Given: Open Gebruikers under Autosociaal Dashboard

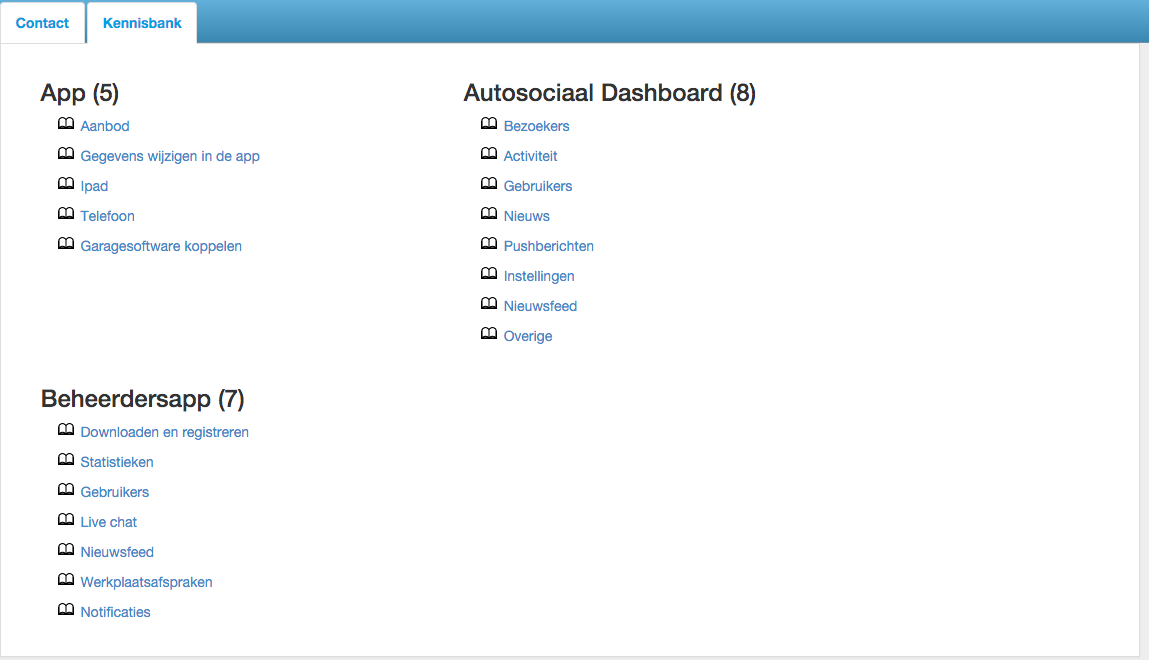Looking at the screenshot, I should coord(538,186).
